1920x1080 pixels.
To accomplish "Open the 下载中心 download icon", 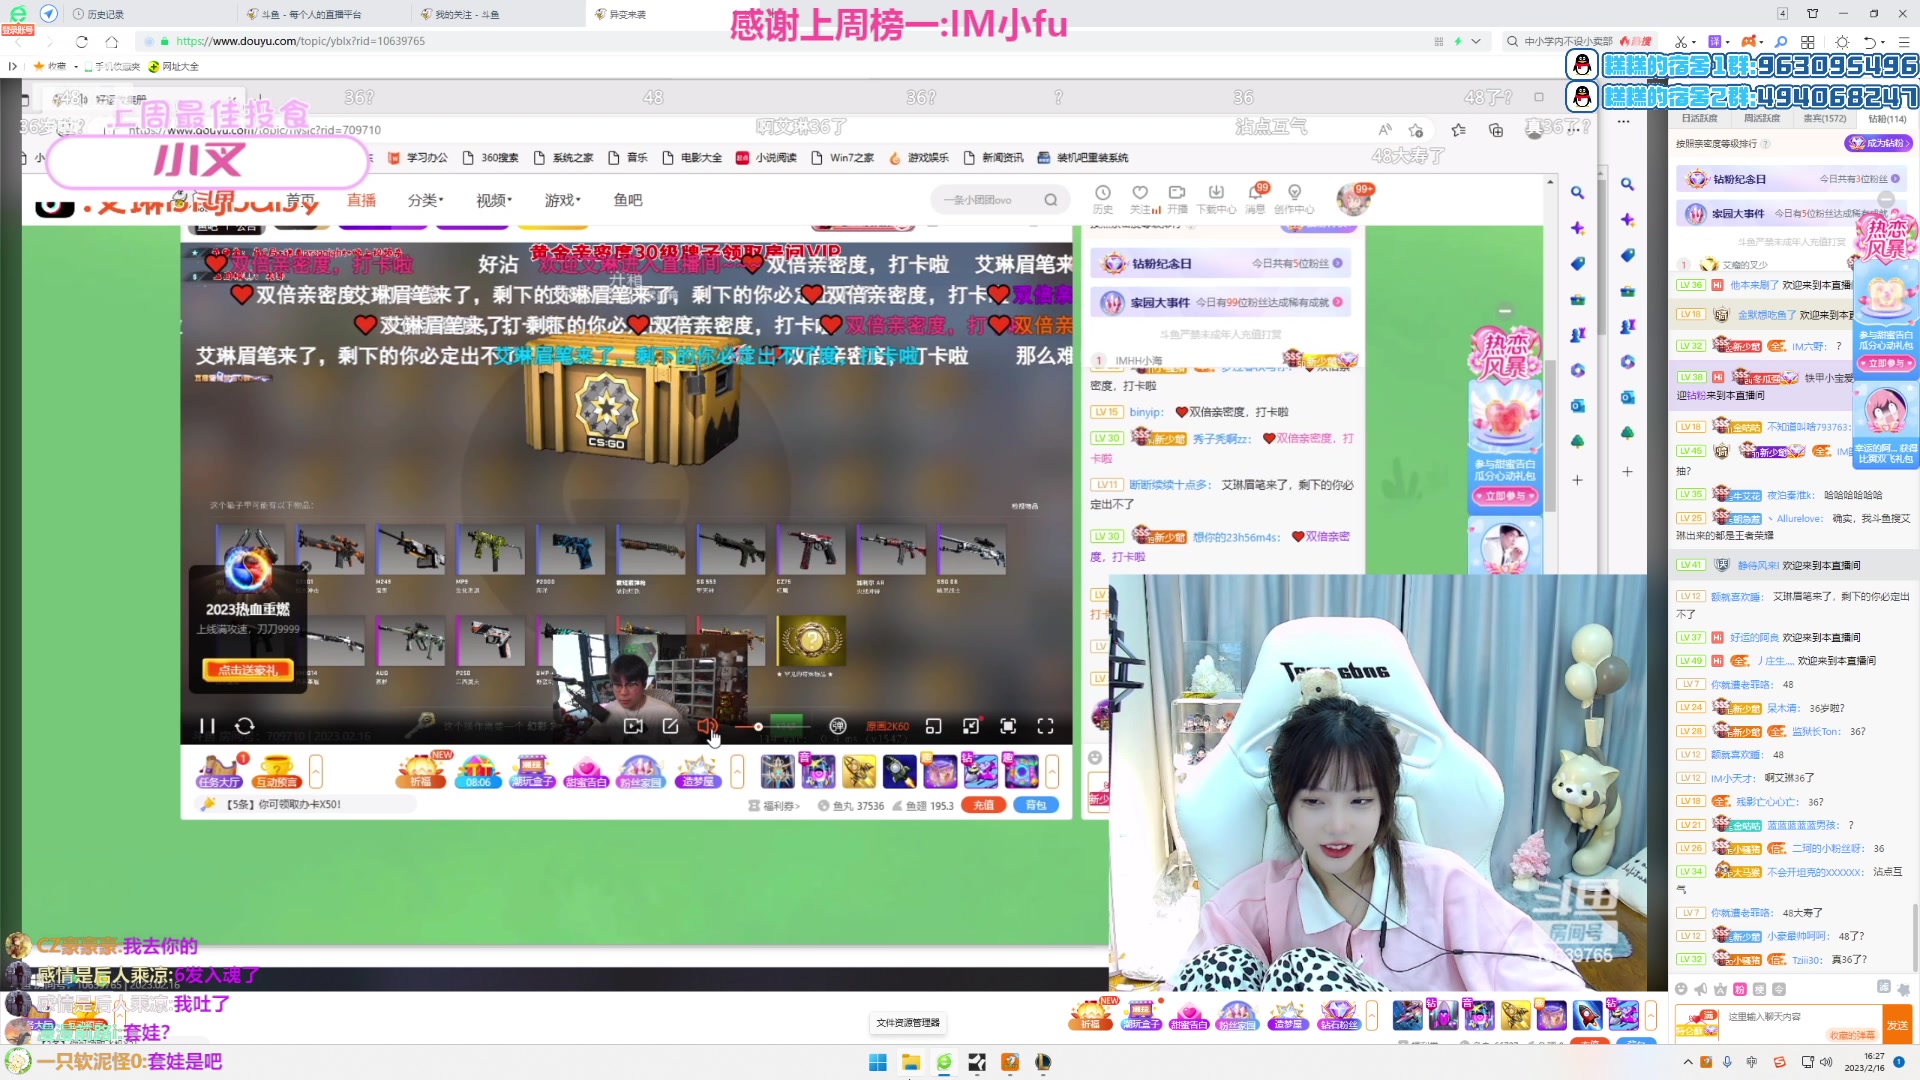I will click(x=1216, y=198).
